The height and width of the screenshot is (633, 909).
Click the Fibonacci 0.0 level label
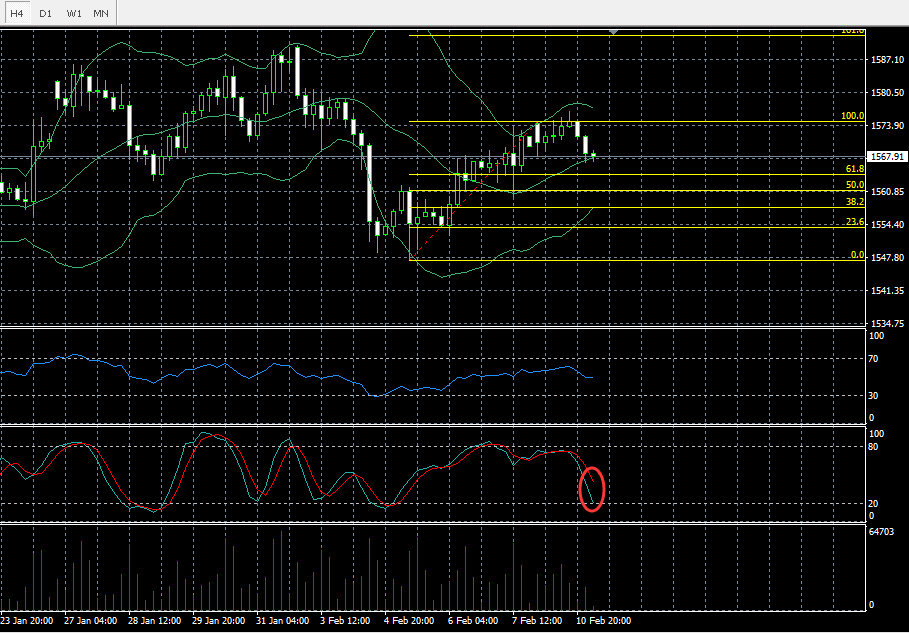[857, 254]
